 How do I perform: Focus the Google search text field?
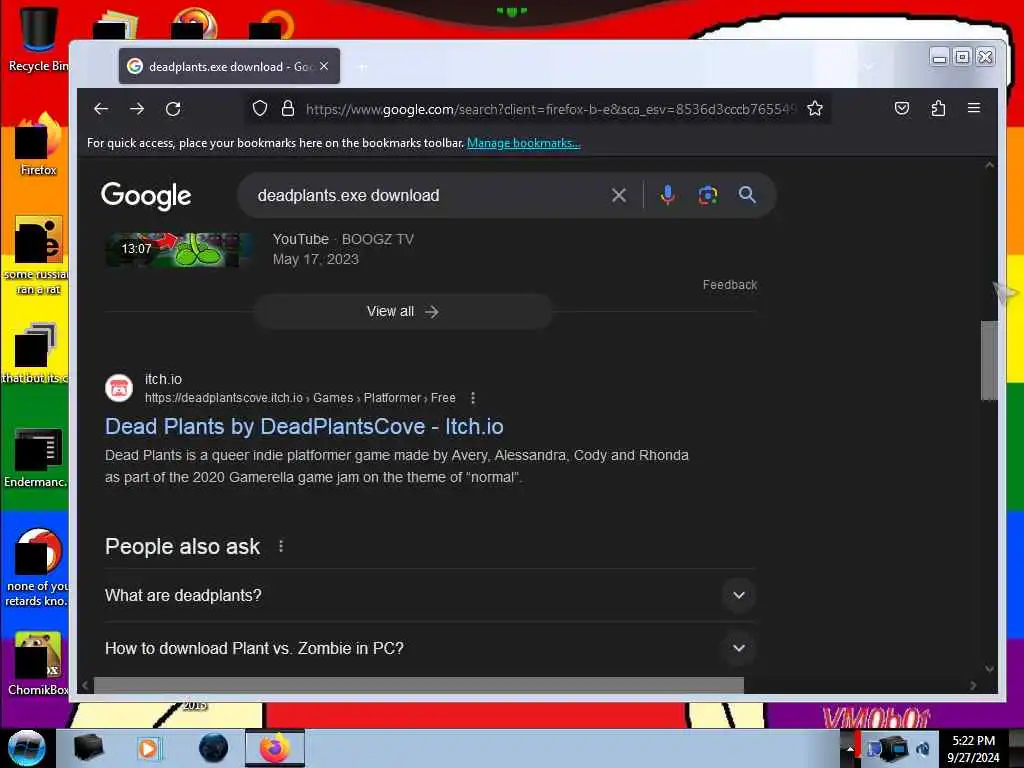coord(428,195)
